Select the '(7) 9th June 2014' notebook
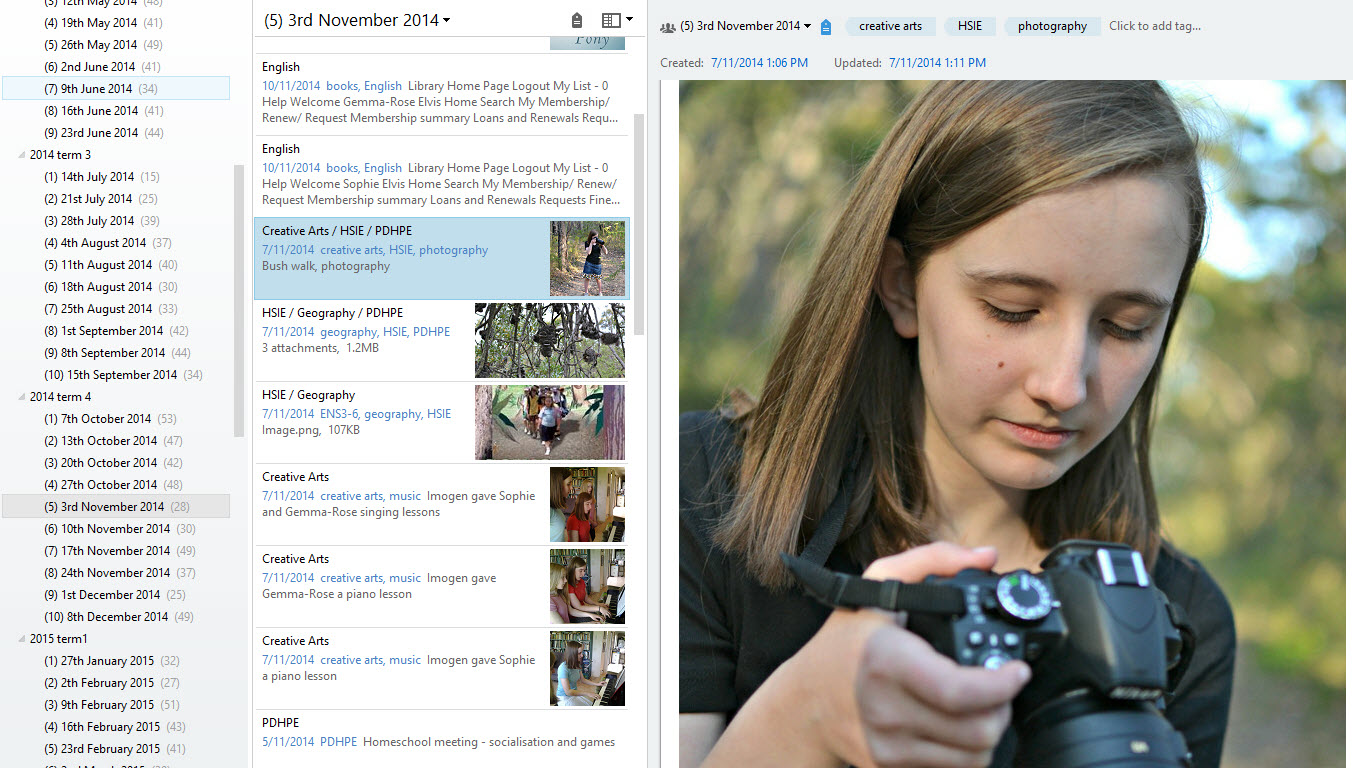The image size is (1353, 768). (88, 89)
